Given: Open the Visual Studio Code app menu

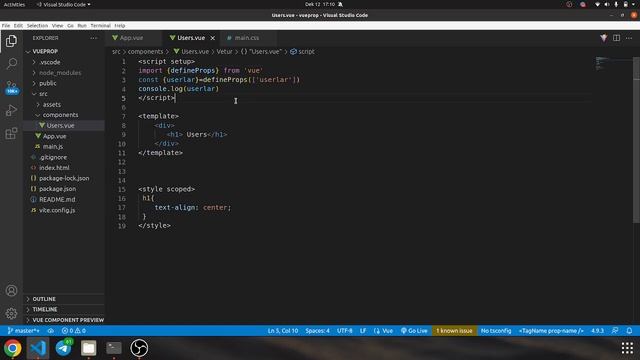Looking at the screenshot, I should [64, 4].
